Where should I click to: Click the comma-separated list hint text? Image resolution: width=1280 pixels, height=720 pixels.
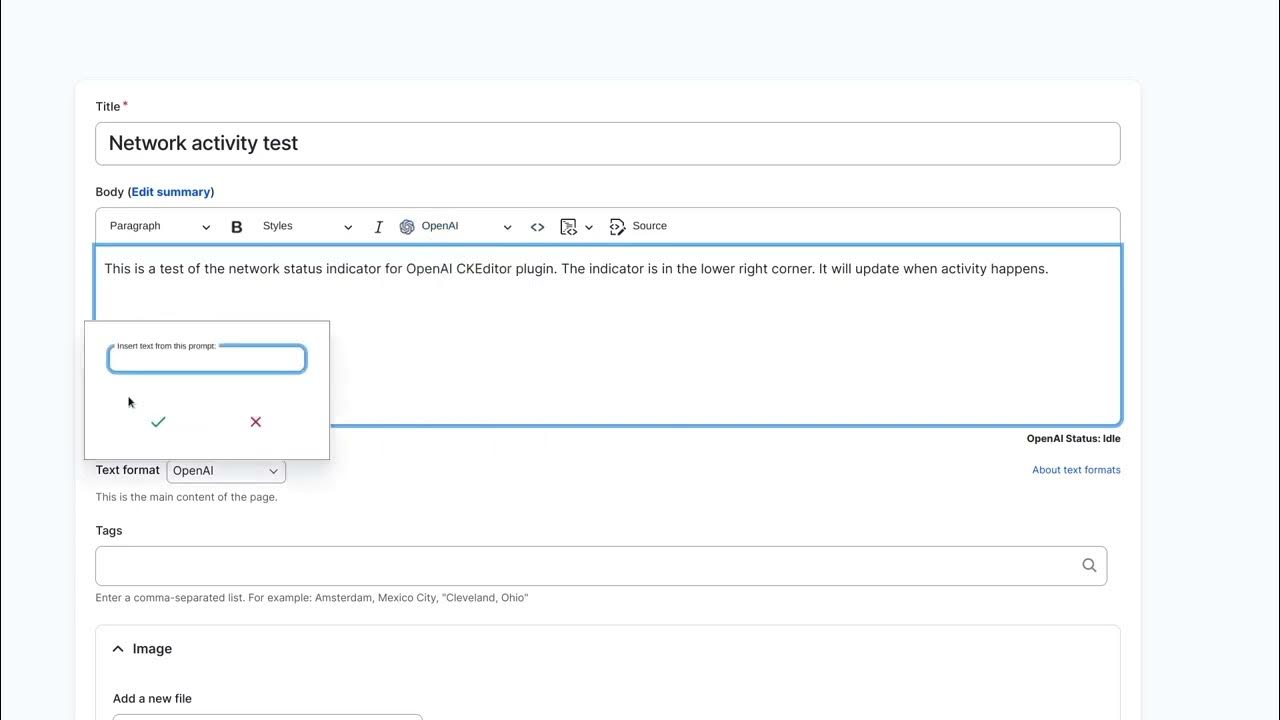(312, 598)
